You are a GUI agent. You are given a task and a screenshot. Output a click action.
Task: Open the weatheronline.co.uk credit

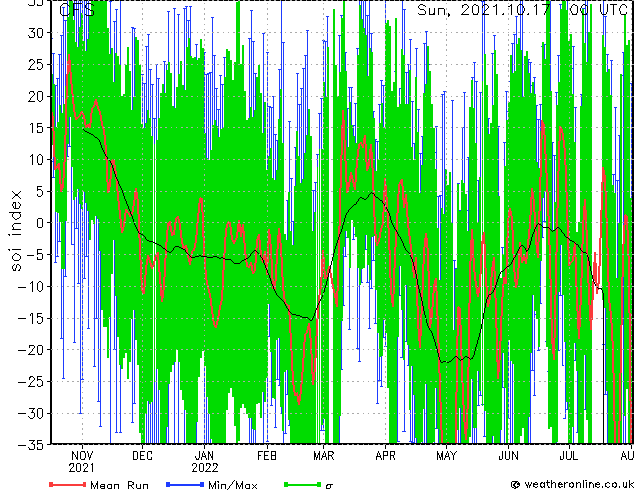click(572, 484)
